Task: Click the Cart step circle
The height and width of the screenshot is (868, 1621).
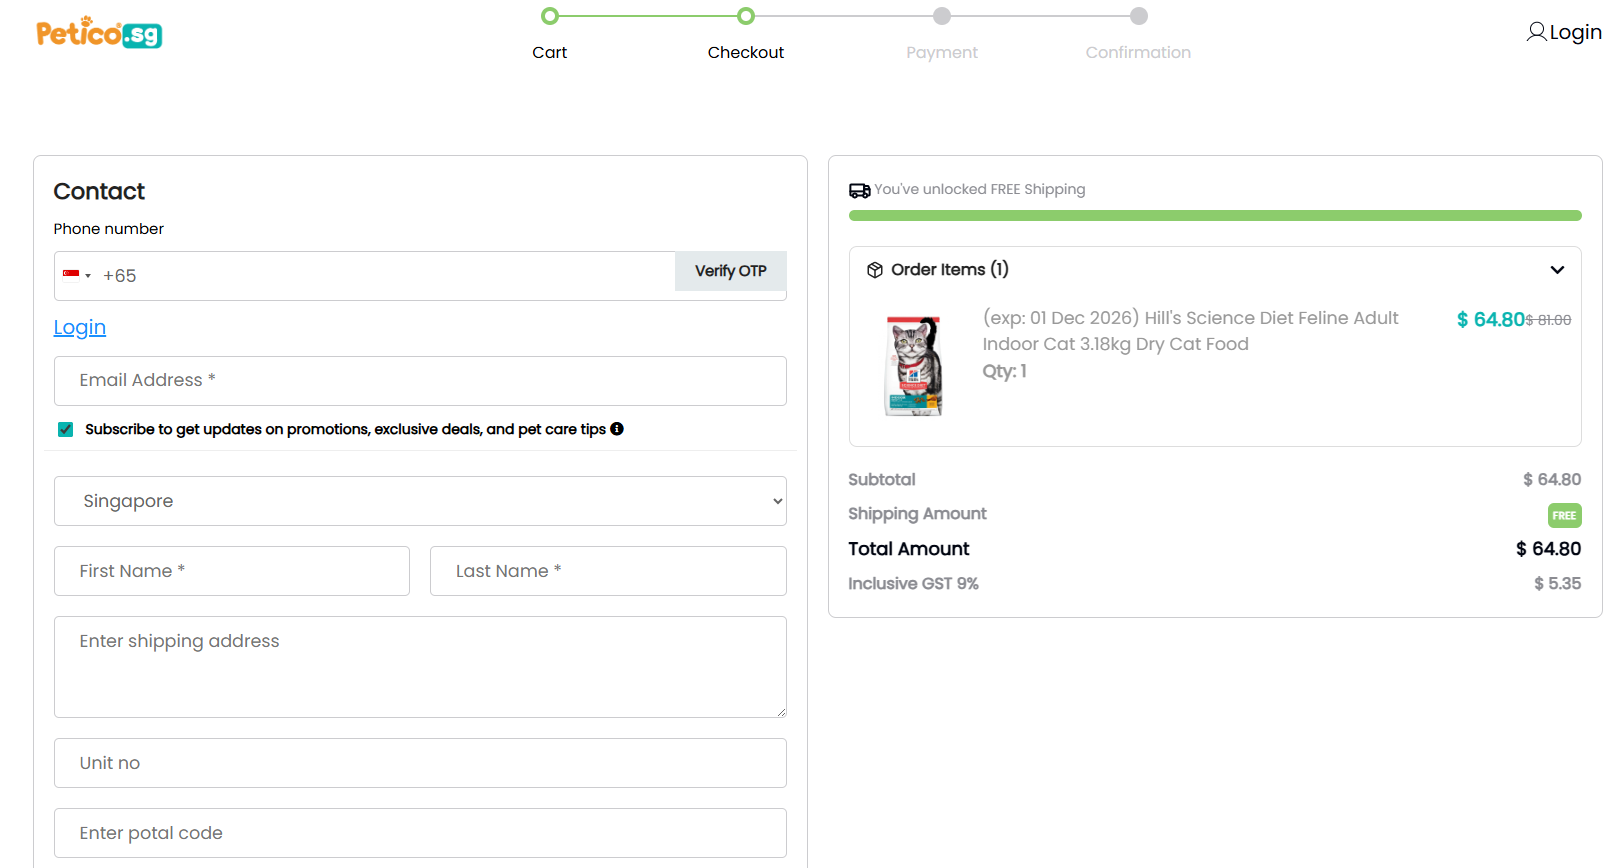Action: coord(549,16)
